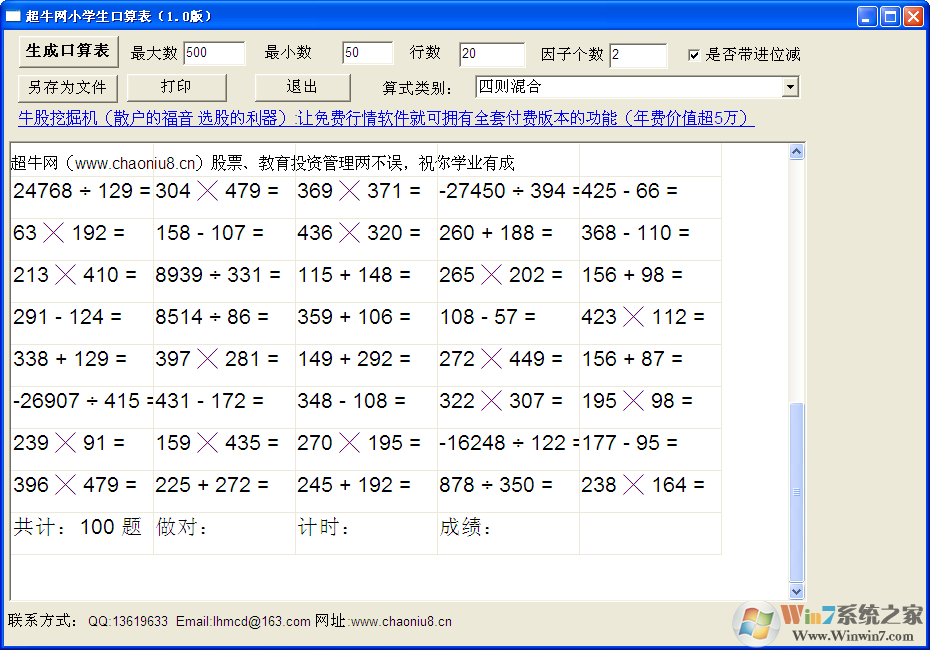Image resolution: width=930 pixels, height=650 pixels.
Task: Click the 行数 field showing 20
Action: pyautogui.click(x=490, y=53)
